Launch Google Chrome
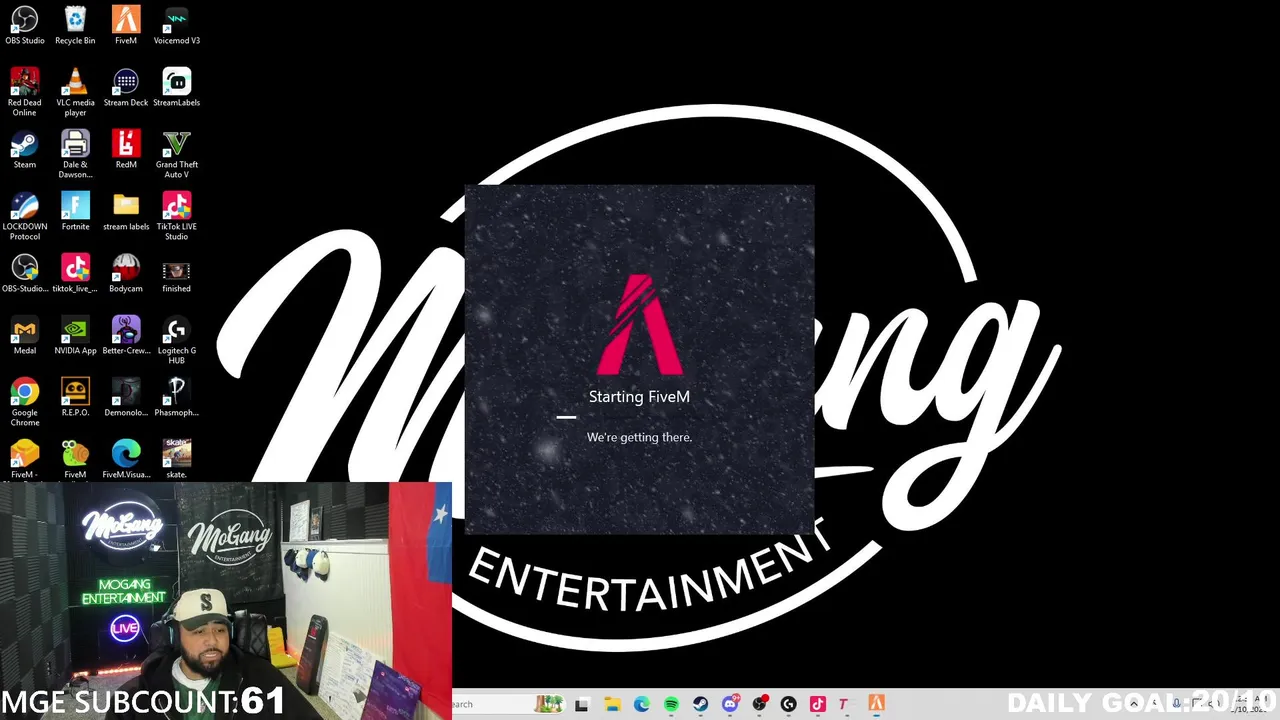This screenshot has width=1280, height=720. pyautogui.click(x=25, y=402)
